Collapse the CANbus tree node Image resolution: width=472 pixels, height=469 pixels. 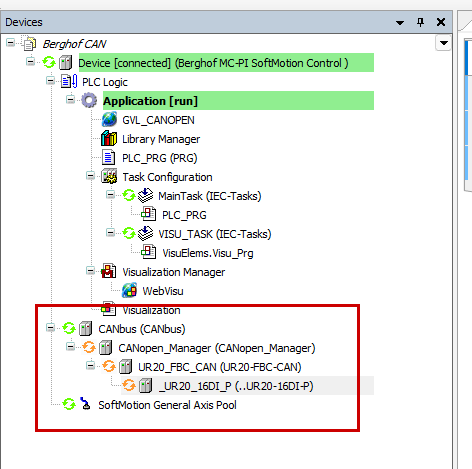(50, 328)
